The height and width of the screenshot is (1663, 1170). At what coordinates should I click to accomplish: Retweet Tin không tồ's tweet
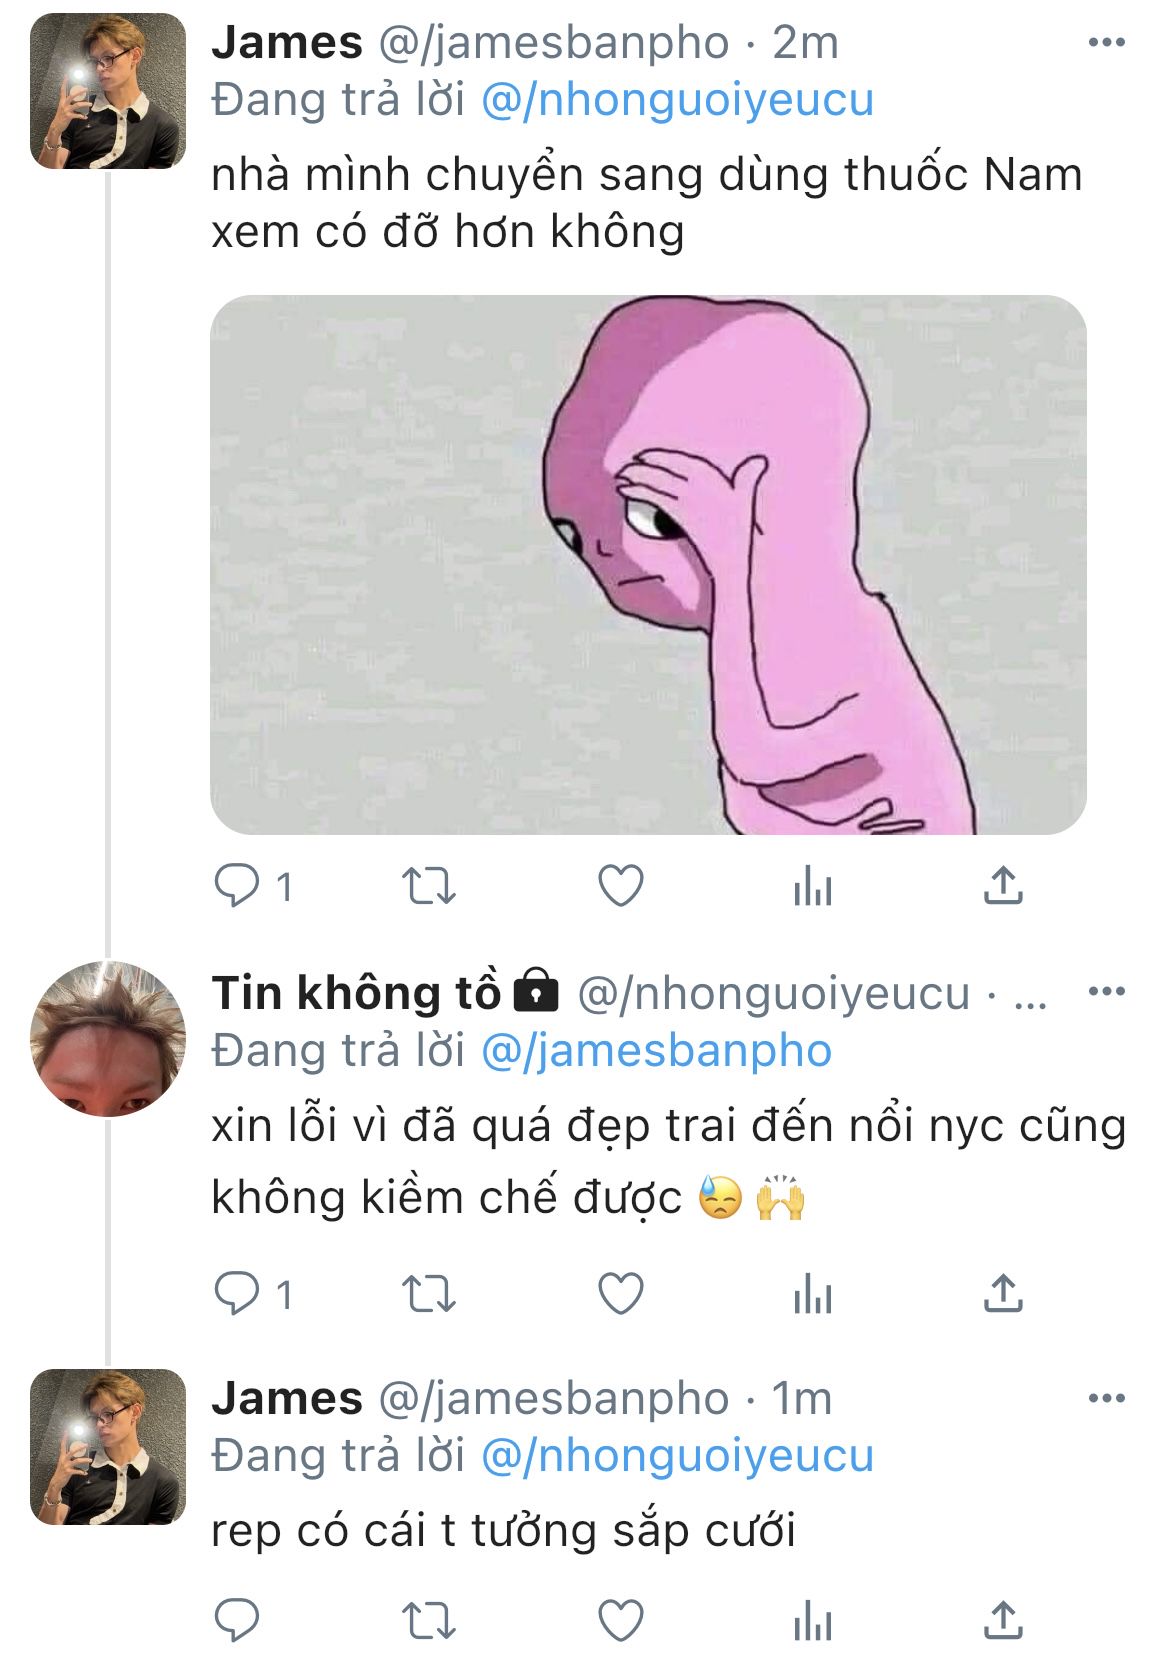[x=428, y=1294]
